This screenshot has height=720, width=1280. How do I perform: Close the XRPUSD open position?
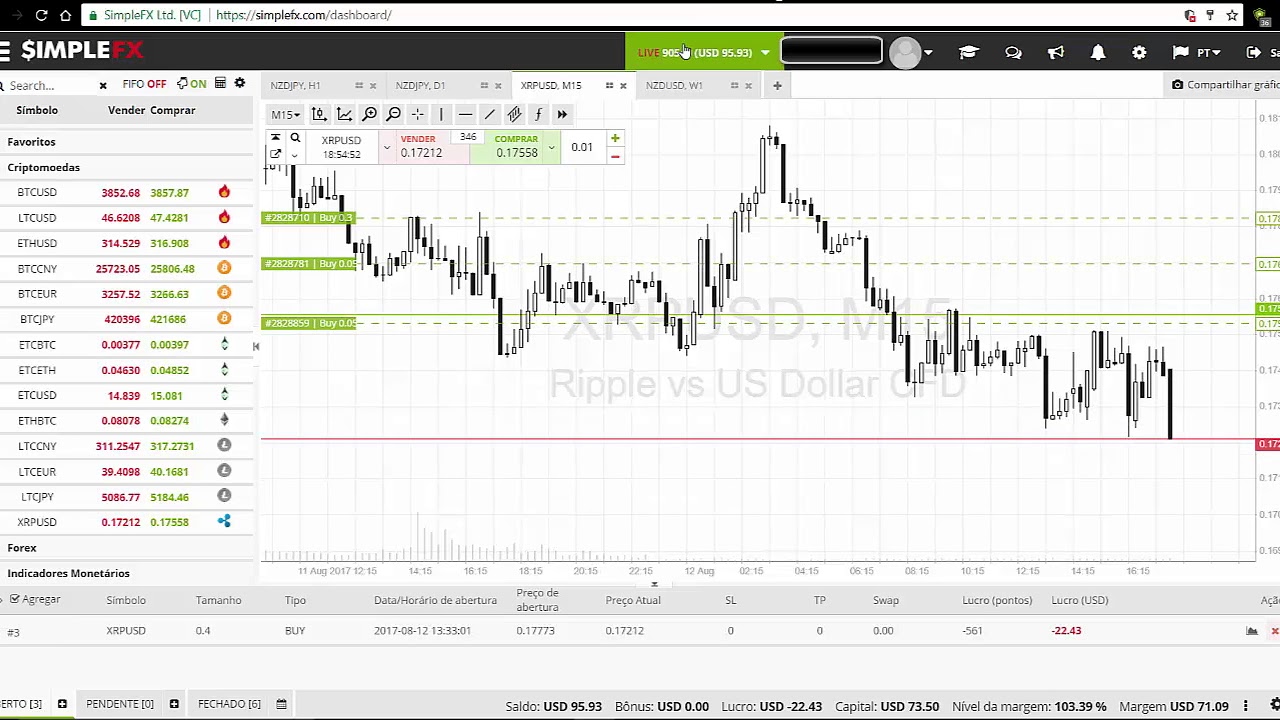click(1275, 631)
